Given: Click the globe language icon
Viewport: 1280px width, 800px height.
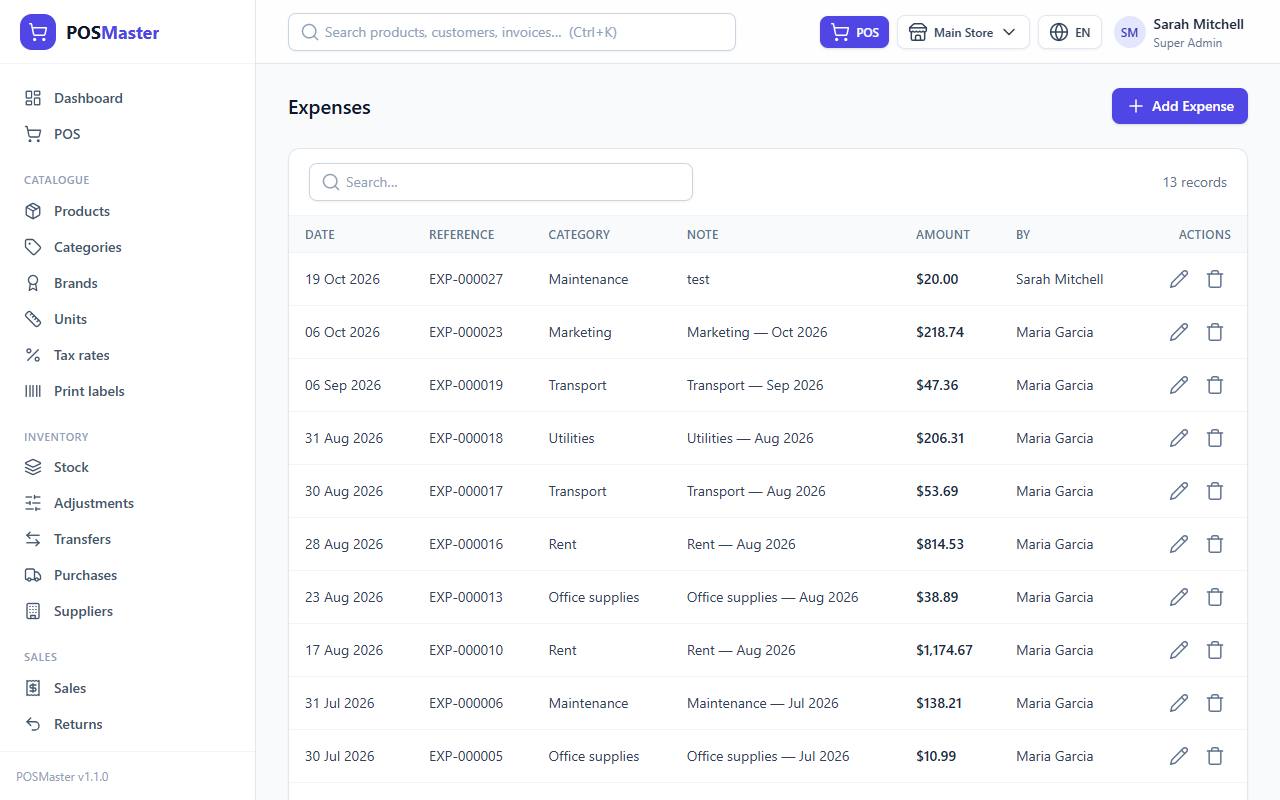Looking at the screenshot, I should 1059,32.
